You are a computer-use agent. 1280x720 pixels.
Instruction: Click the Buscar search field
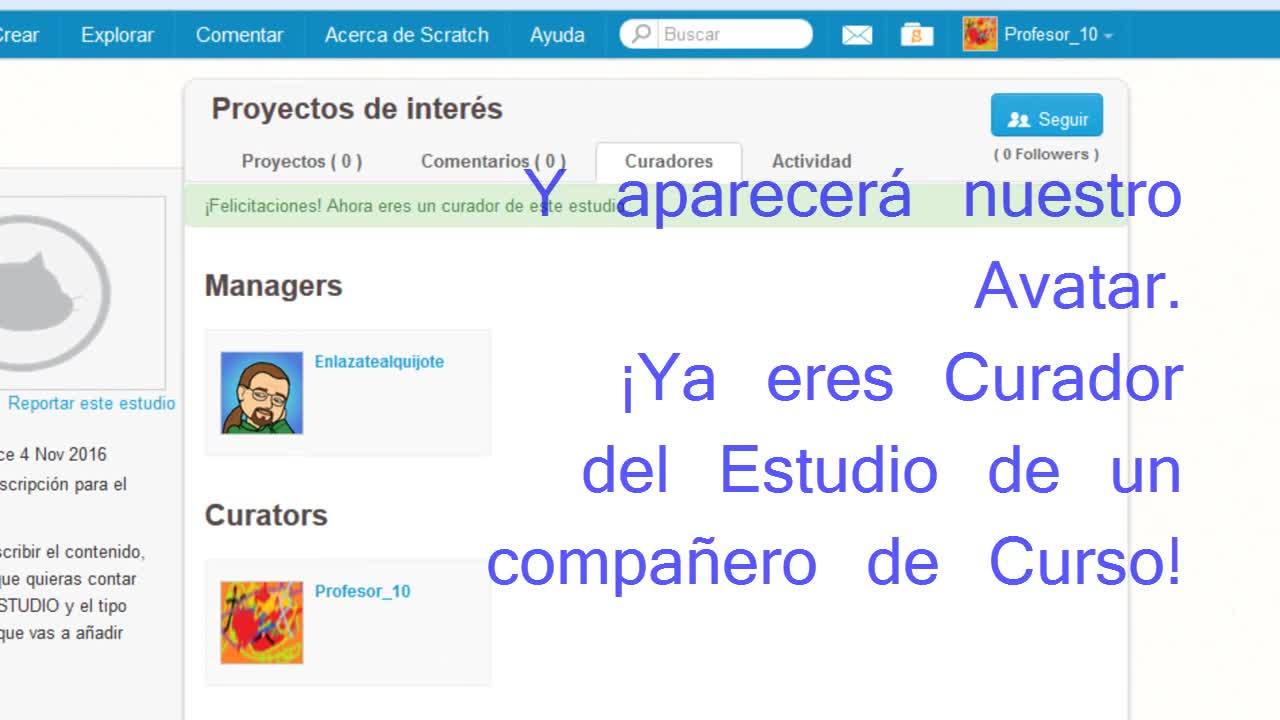click(716, 34)
